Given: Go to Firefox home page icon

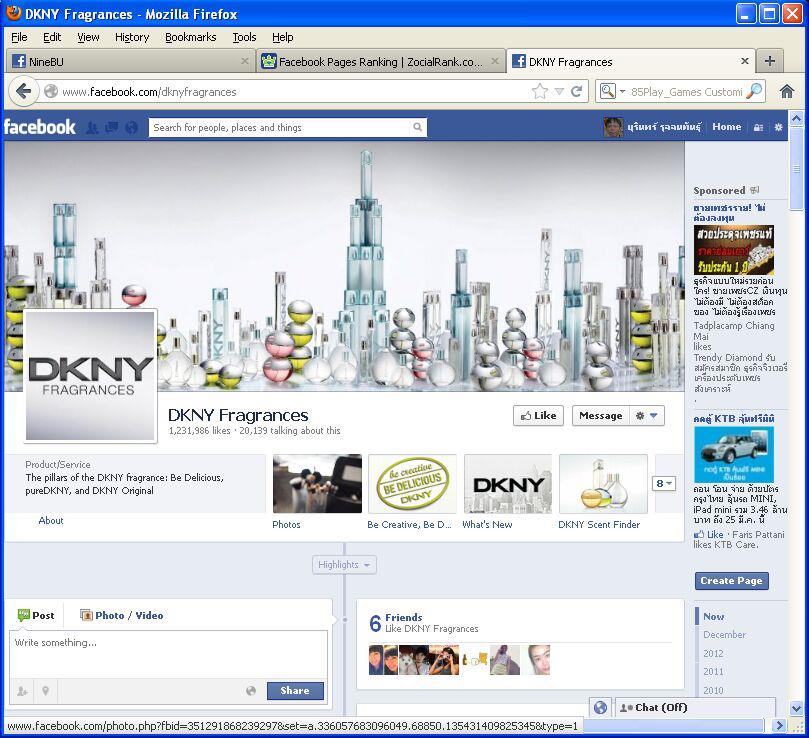Looking at the screenshot, I should pos(787,91).
